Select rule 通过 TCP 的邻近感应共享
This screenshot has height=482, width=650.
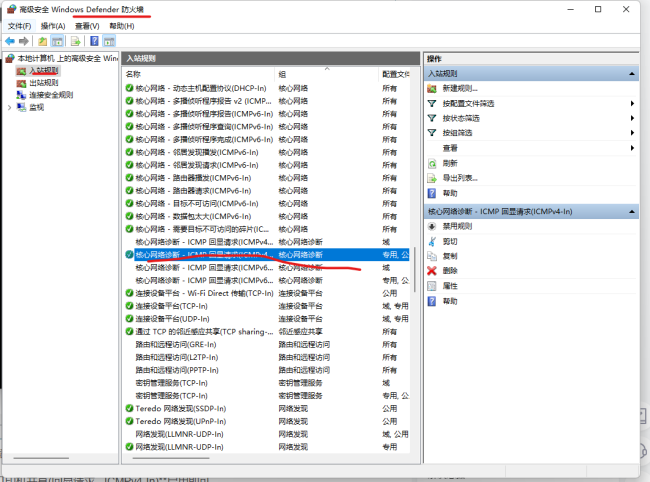coord(204,332)
